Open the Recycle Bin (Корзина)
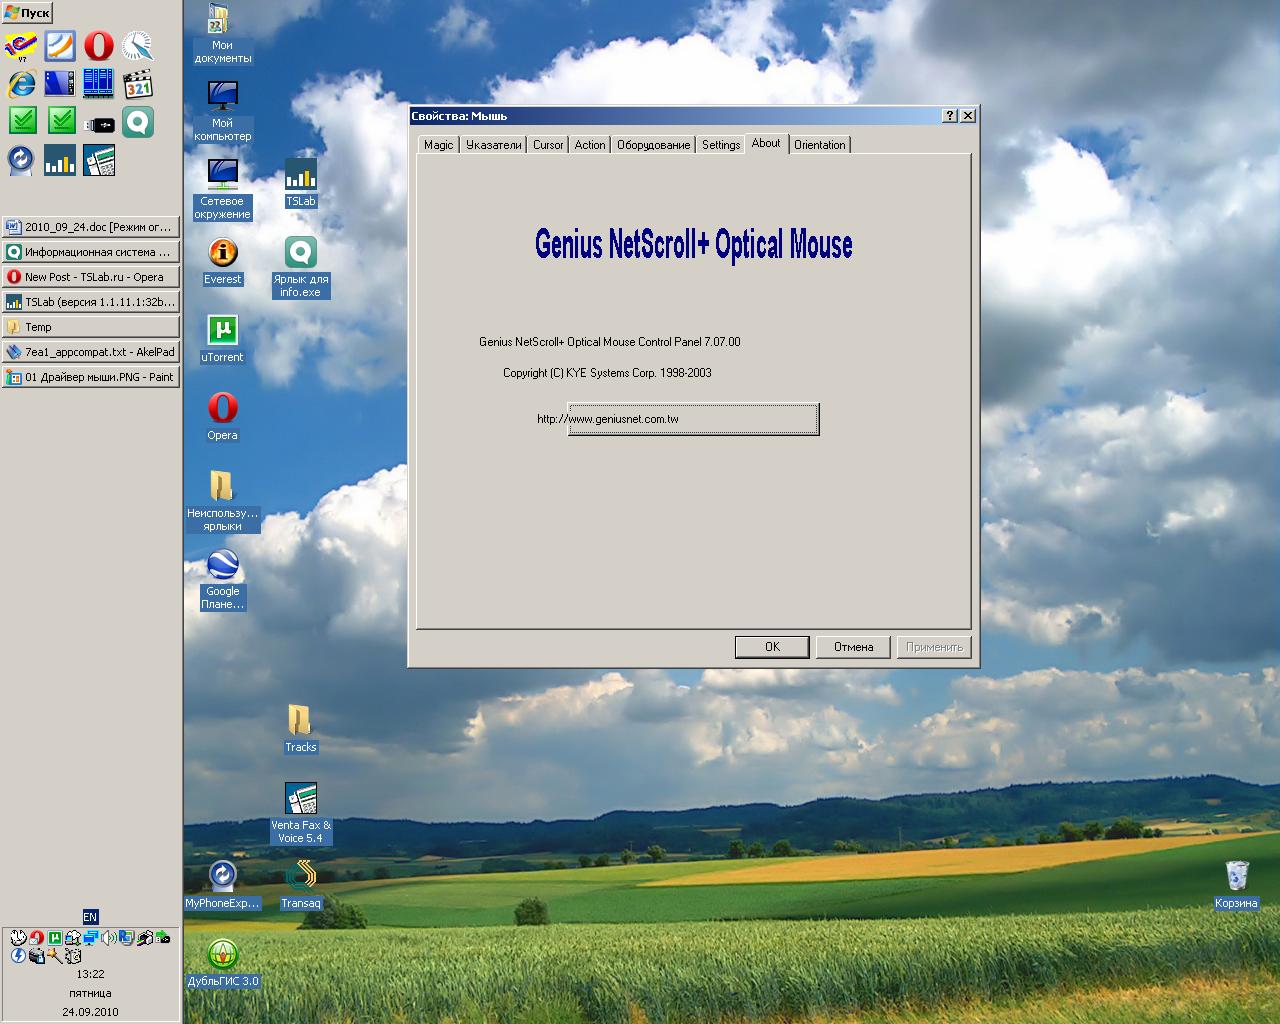1280x1024 pixels. [x=1236, y=877]
